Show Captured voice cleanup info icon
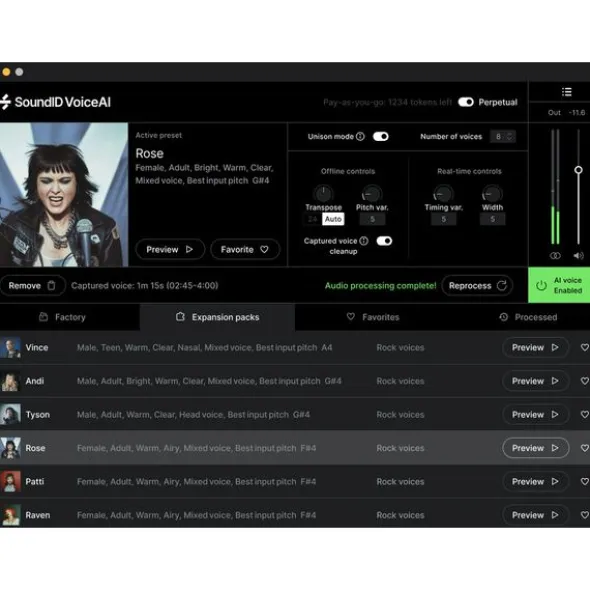 coord(364,241)
